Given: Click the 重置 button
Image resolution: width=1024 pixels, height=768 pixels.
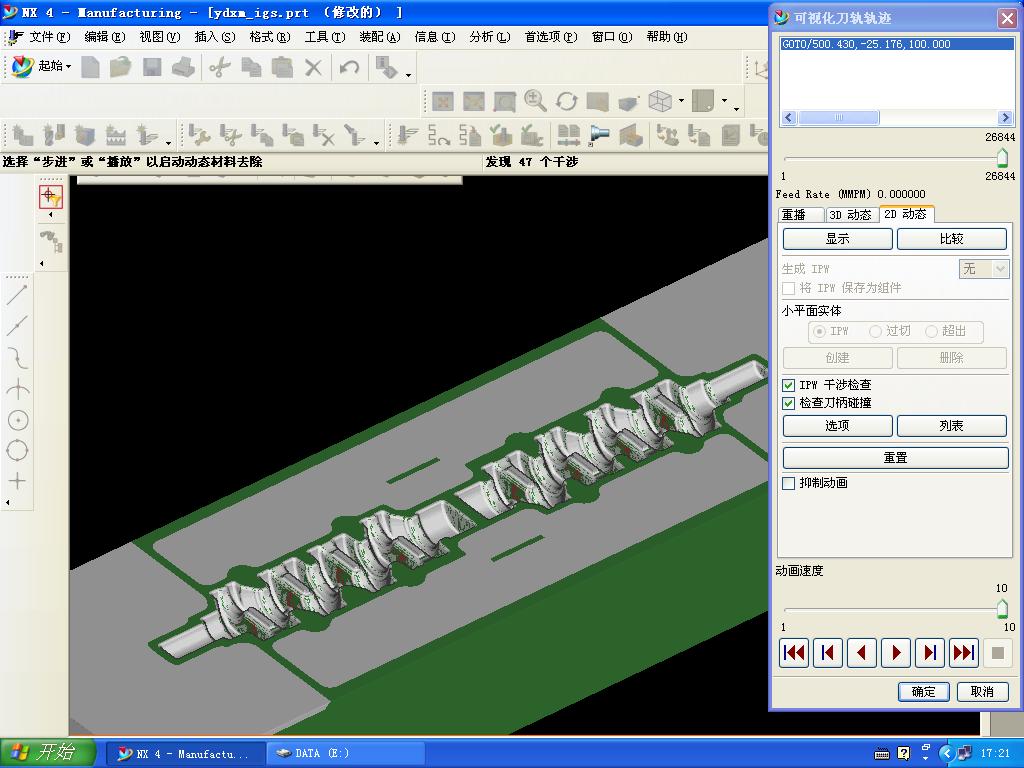Looking at the screenshot, I should pyautogui.click(x=895, y=457).
